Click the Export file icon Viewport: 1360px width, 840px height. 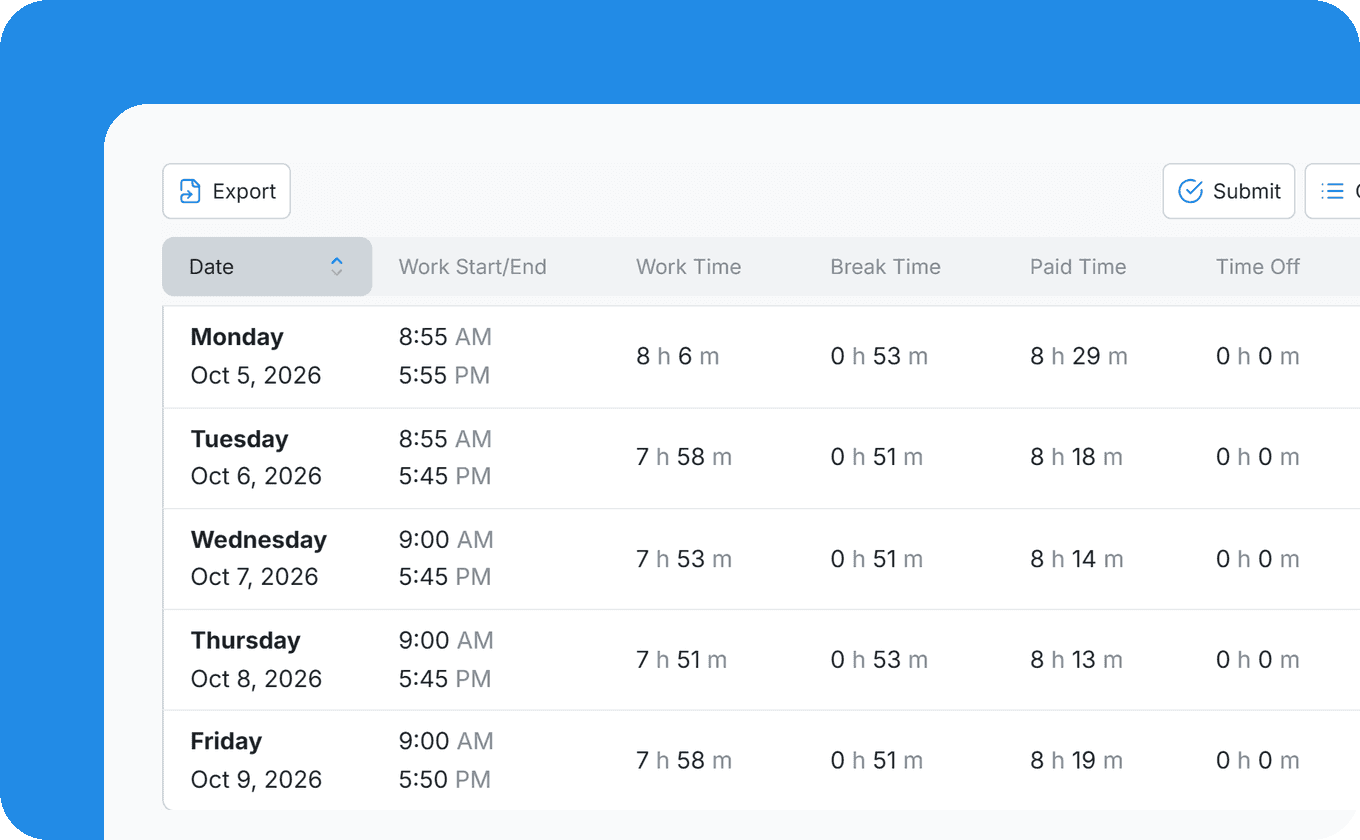point(190,191)
